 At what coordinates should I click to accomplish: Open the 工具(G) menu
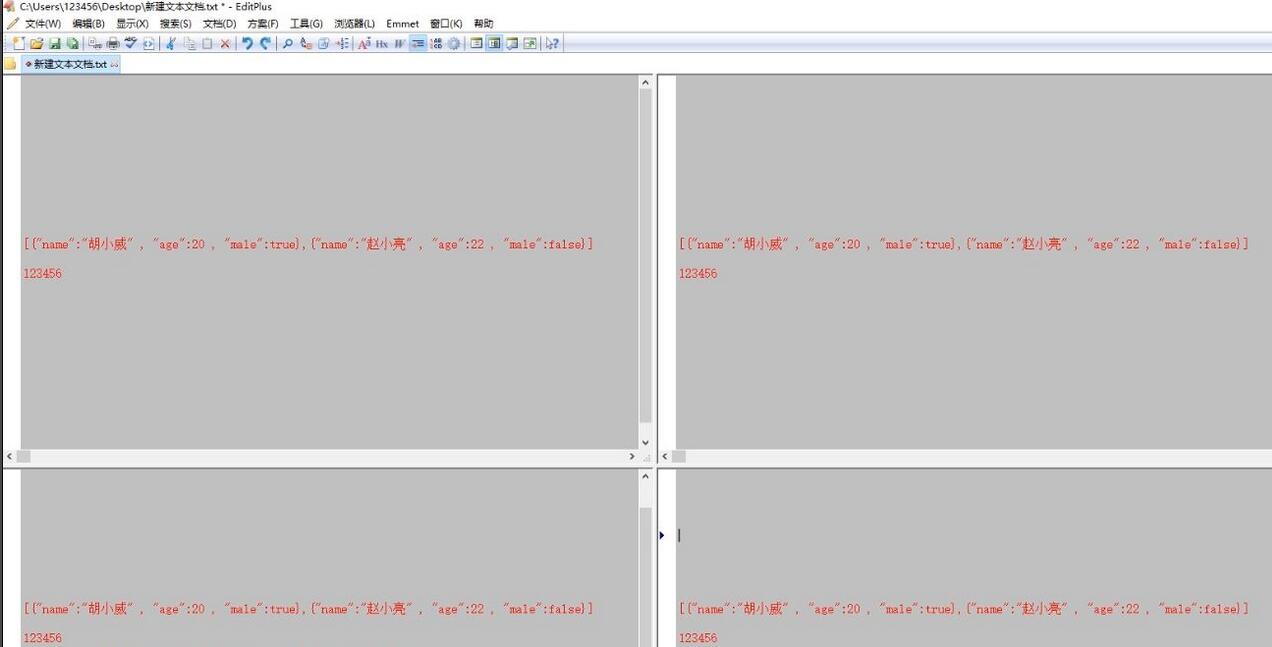[x=306, y=23]
